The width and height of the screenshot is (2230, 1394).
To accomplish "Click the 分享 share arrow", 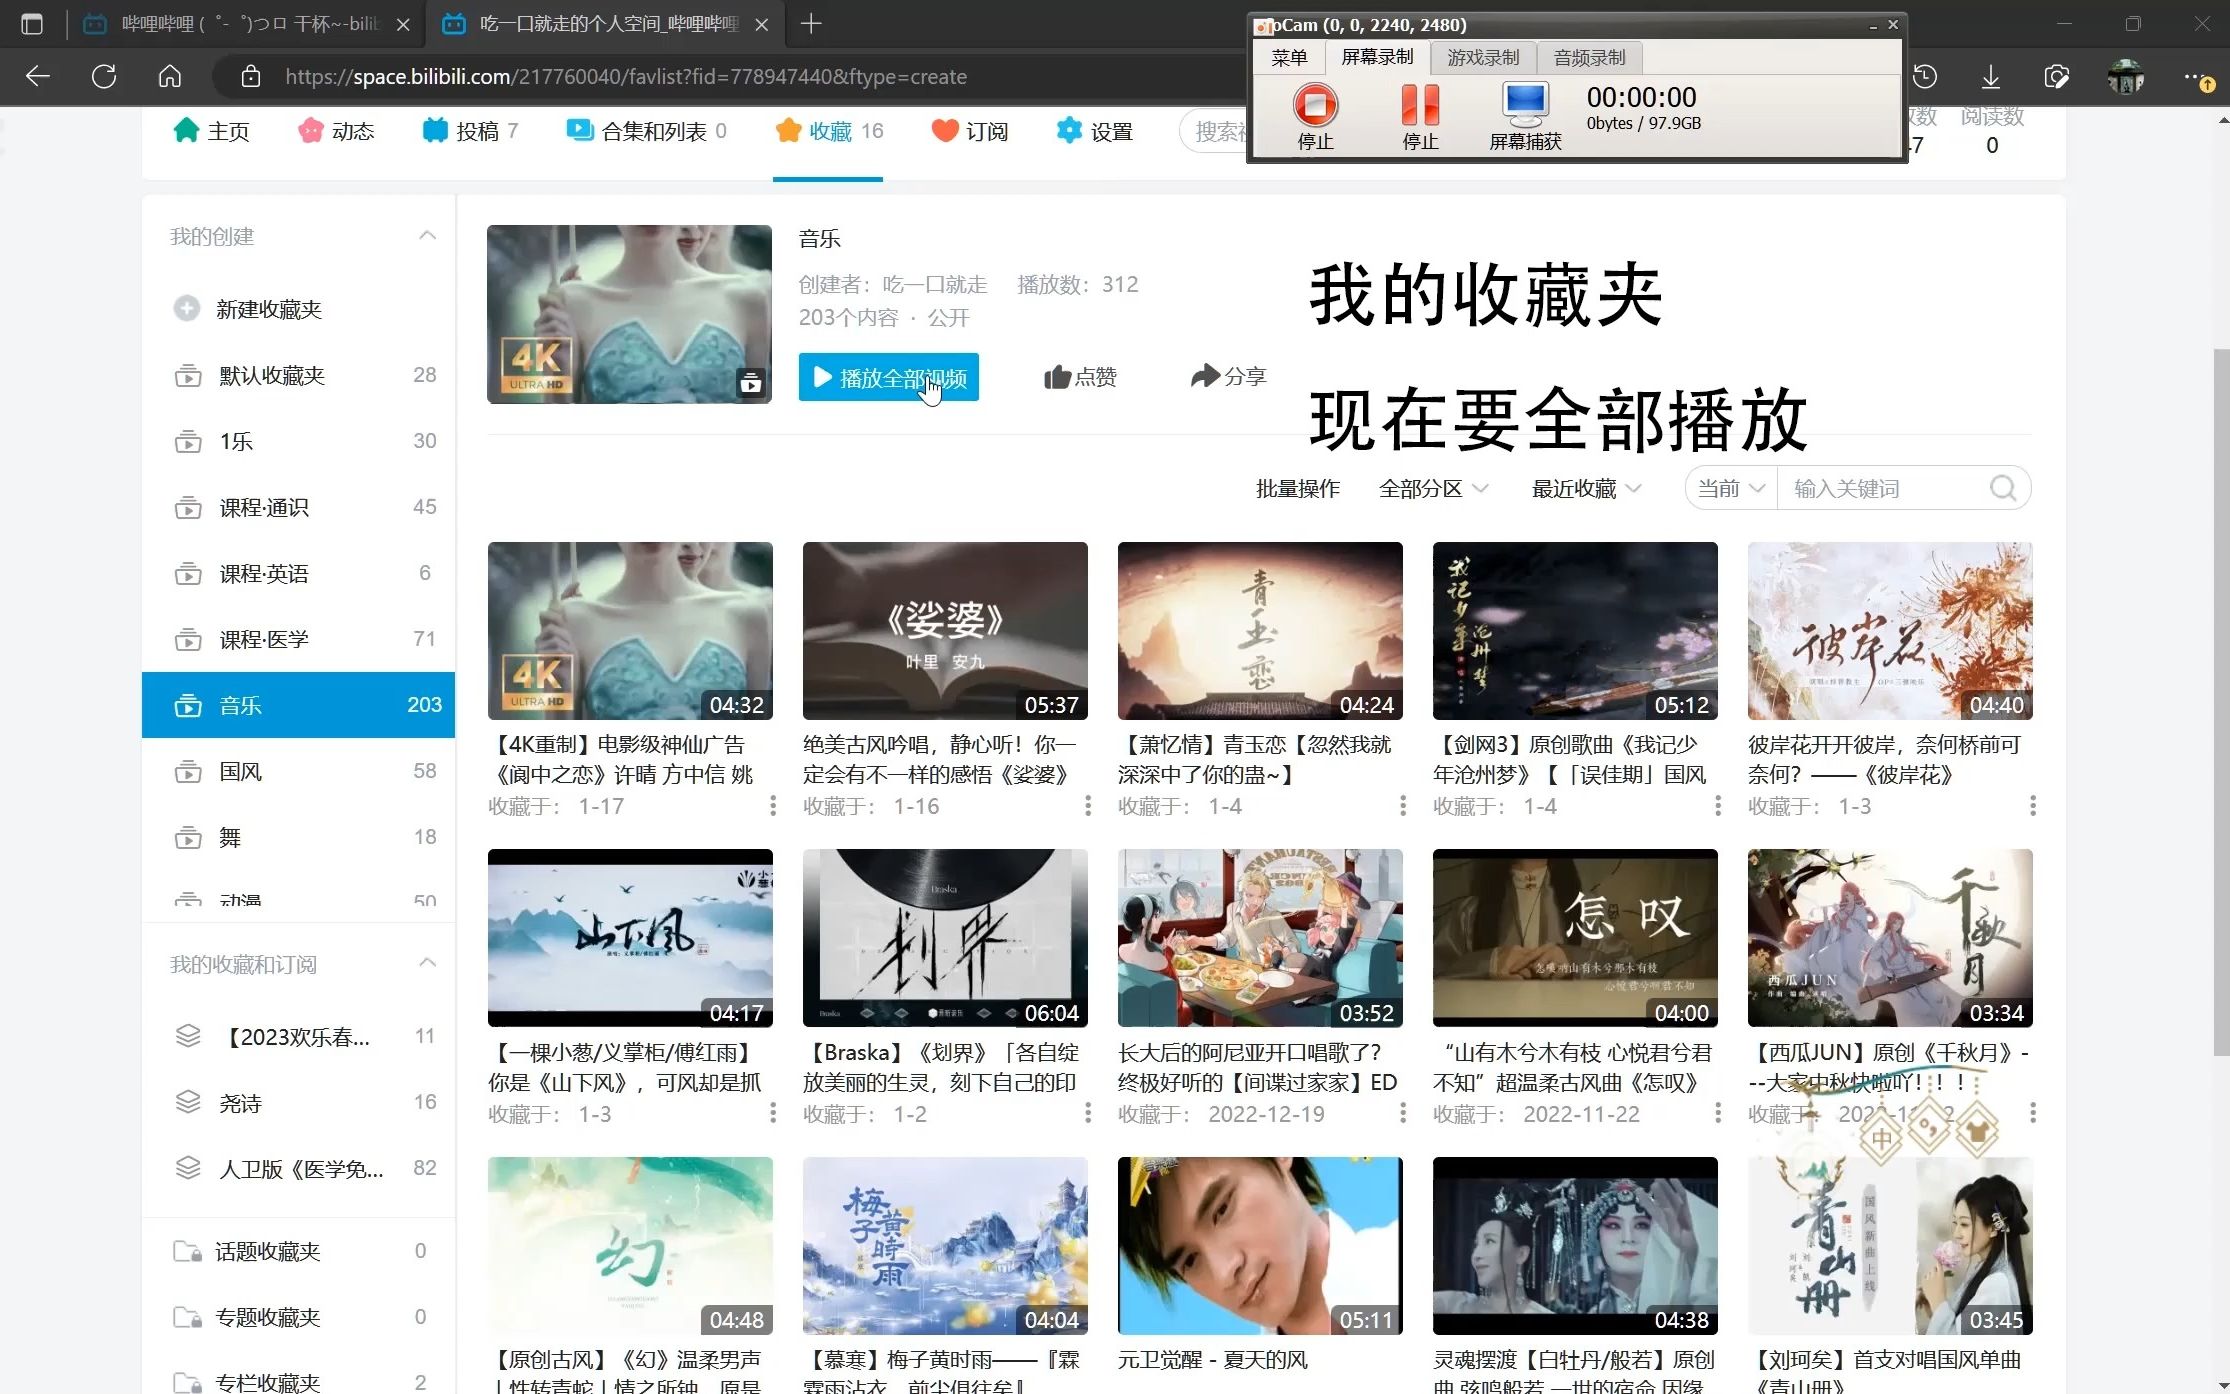I will [1205, 376].
